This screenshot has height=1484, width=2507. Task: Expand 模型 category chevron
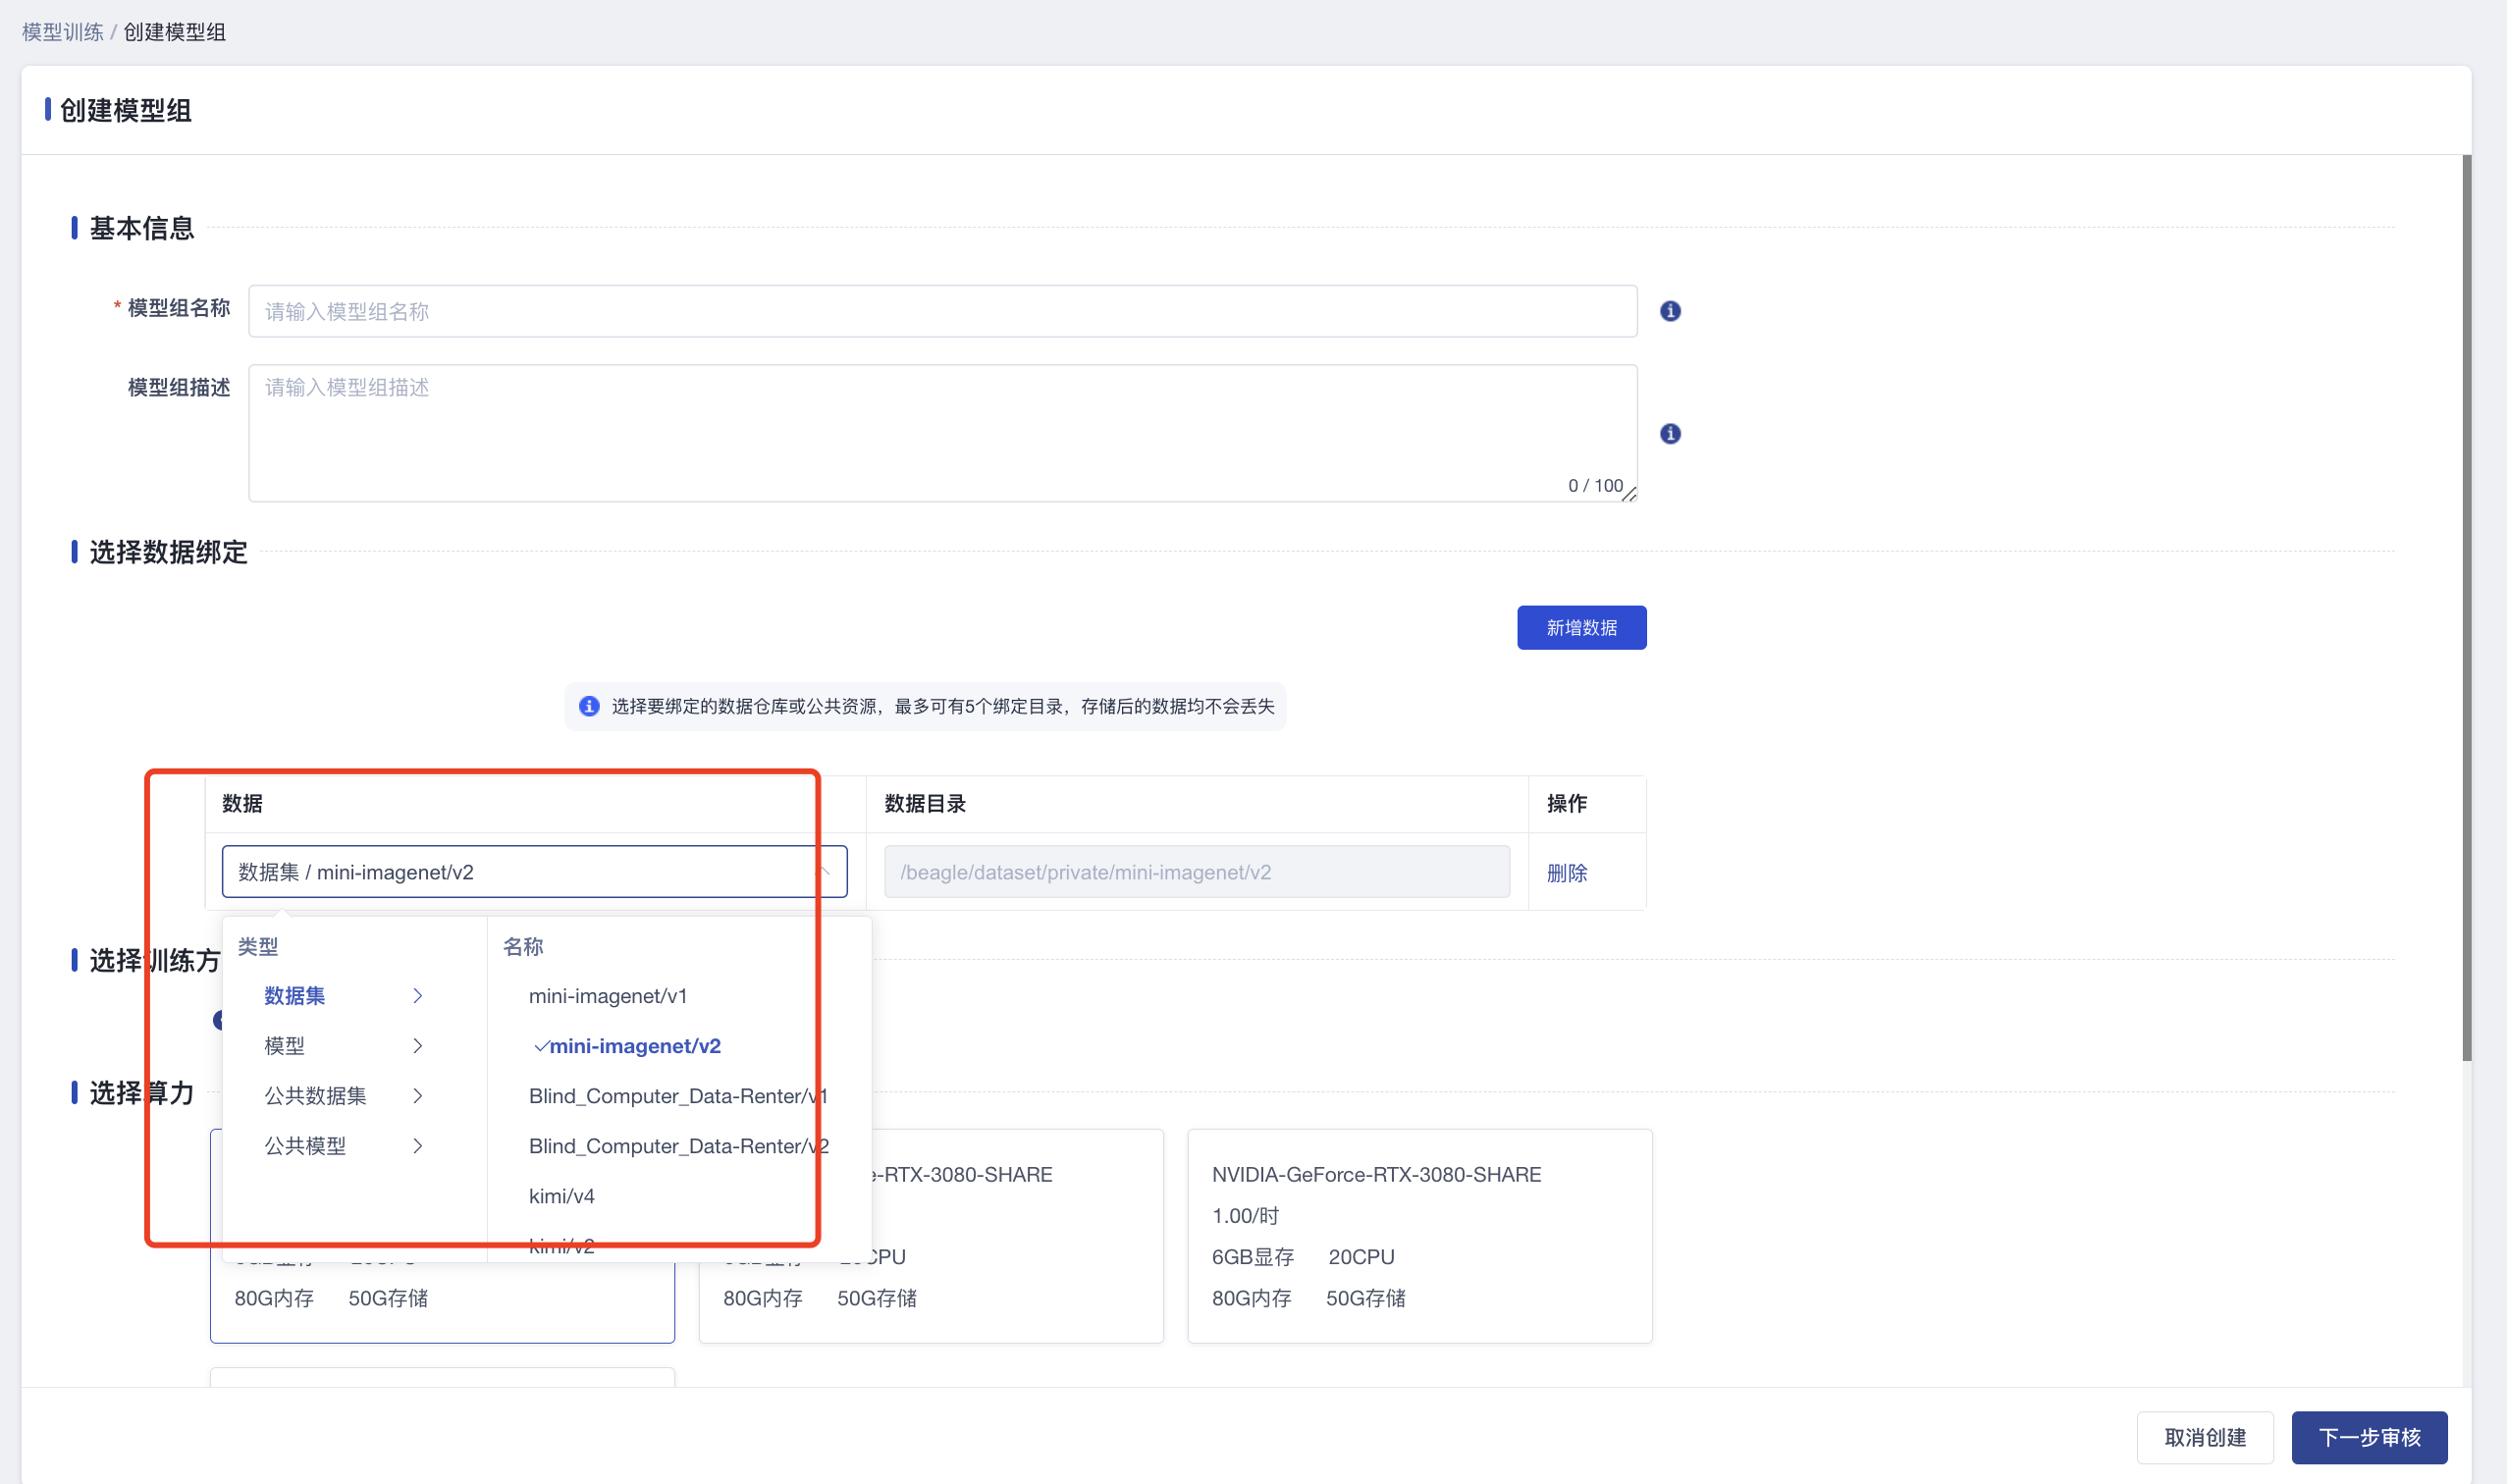point(417,1046)
